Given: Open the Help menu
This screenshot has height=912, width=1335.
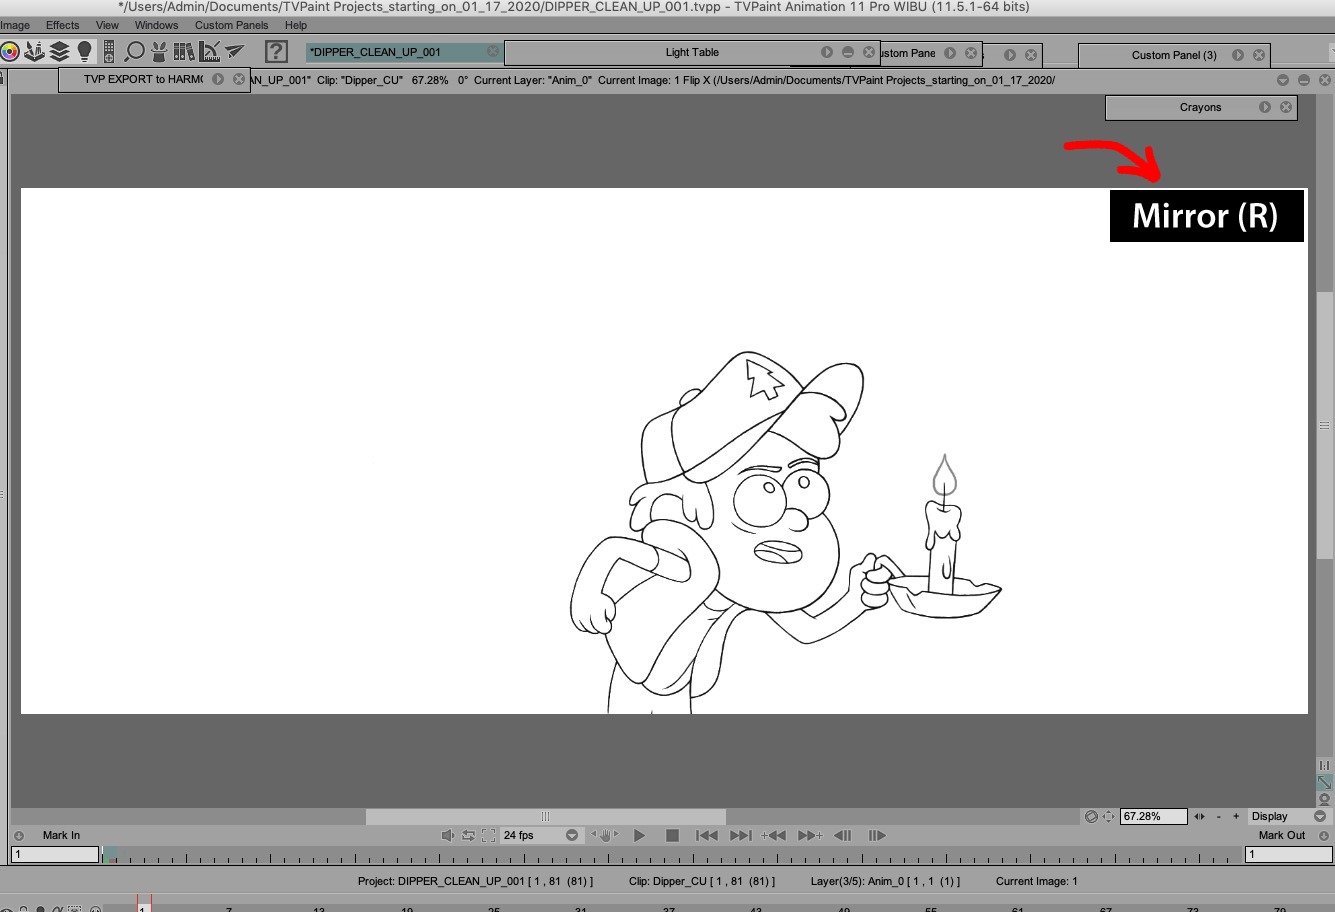Looking at the screenshot, I should point(296,25).
